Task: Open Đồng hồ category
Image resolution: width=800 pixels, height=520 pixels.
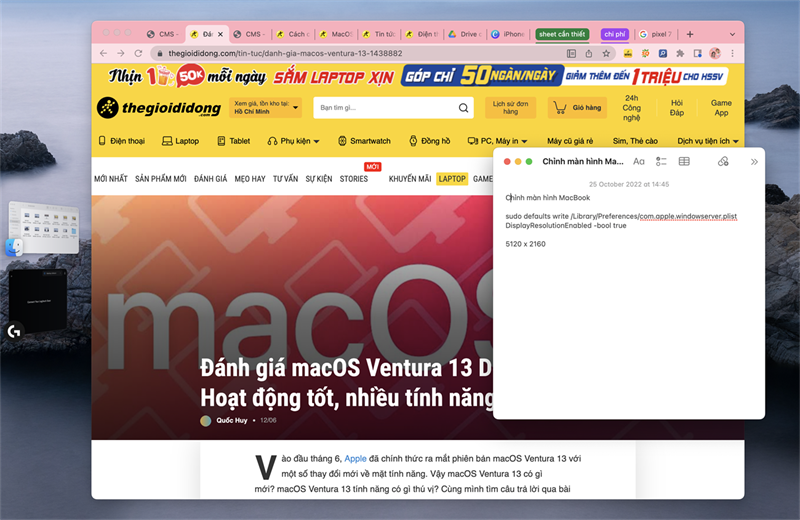Action: 430,141
